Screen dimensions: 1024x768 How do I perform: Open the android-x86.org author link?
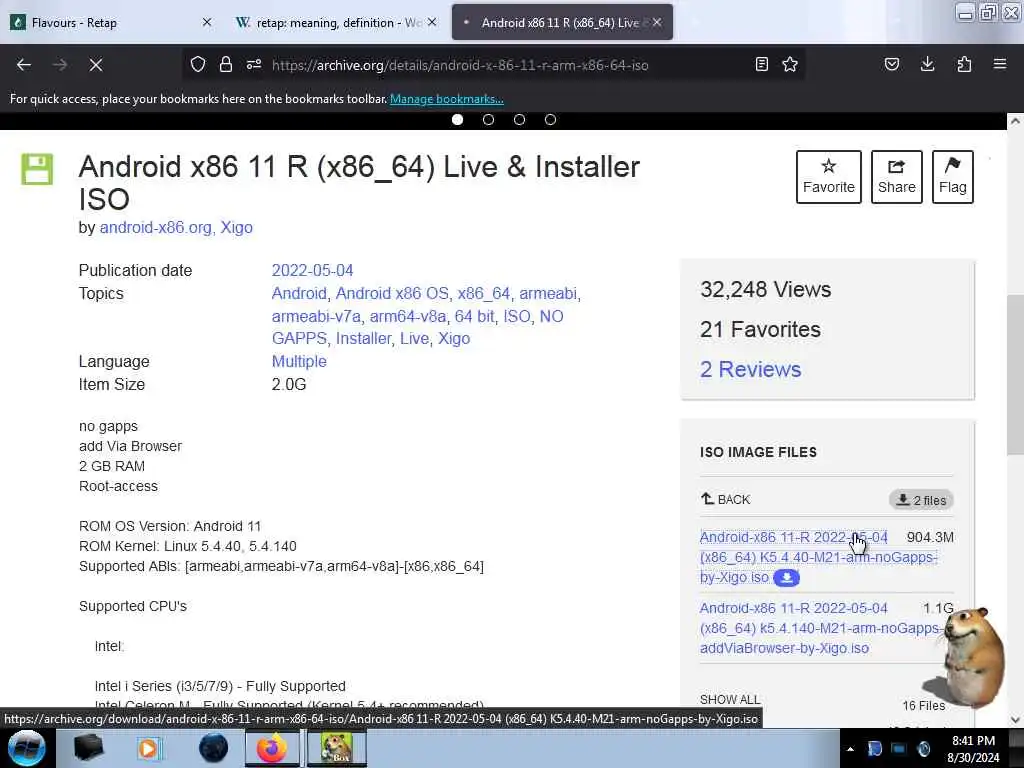[155, 227]
